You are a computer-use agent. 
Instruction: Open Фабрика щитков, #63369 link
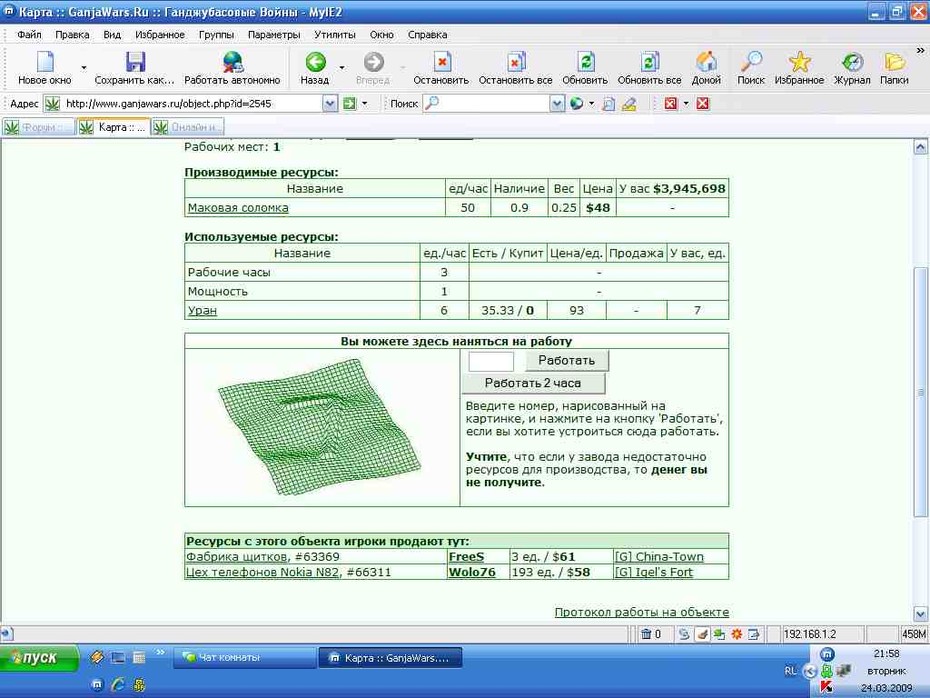point(263,557)
